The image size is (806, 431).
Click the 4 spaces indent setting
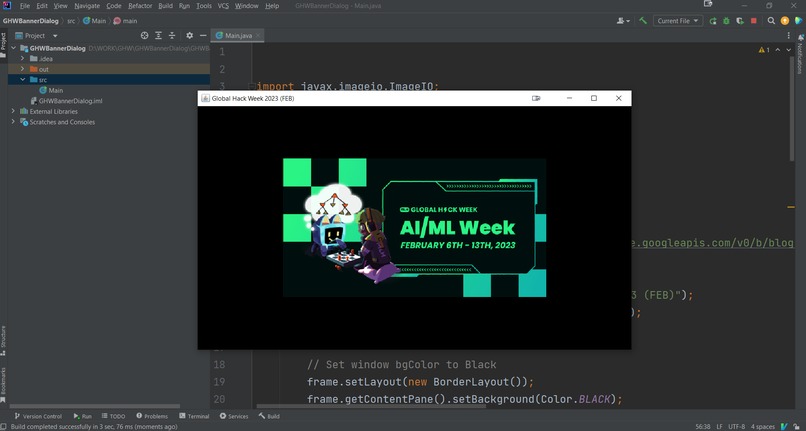pos(762,426)
